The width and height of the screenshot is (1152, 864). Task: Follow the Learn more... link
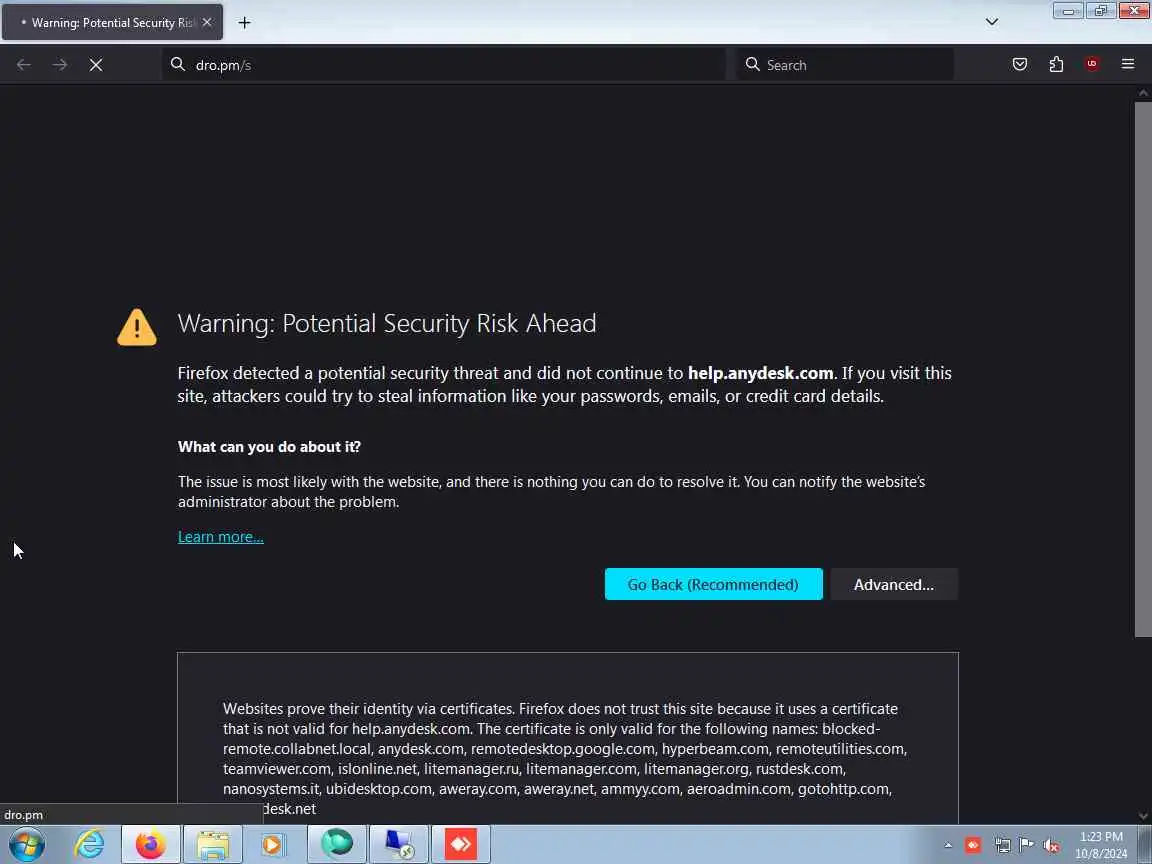(x=220, y=537)
